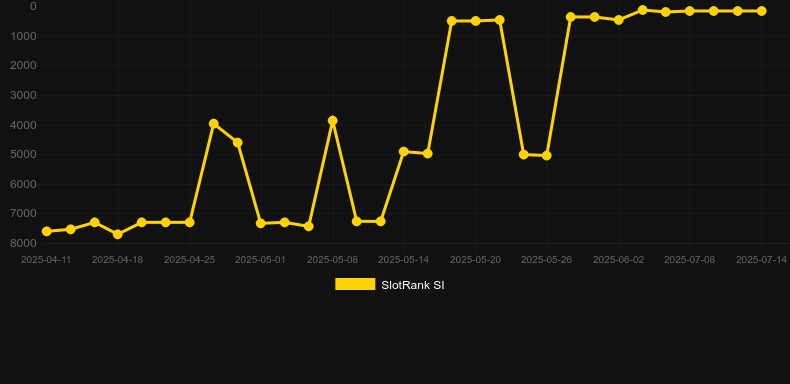The height and width of the screenshot is (384, 790).
Task: Click the data point above 2025-05-14
Action: pyautogui.click(x=404, y=152)
